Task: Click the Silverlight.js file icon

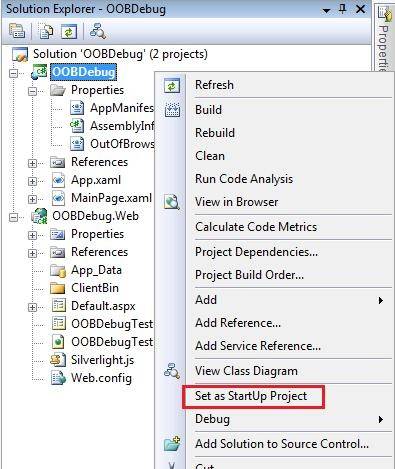Action: [x=58, y=360]
